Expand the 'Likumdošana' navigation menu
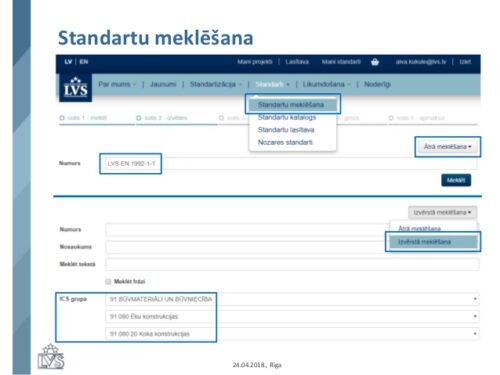Screen dimensions: 500x375 coord(326,84)
